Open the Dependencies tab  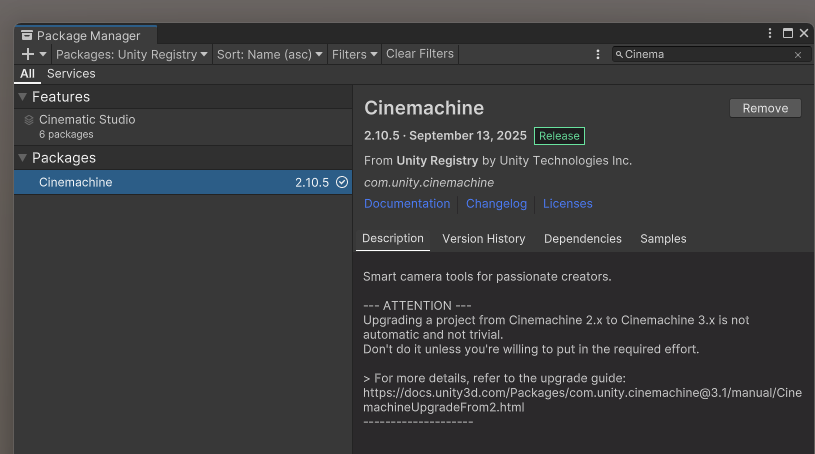582,239
